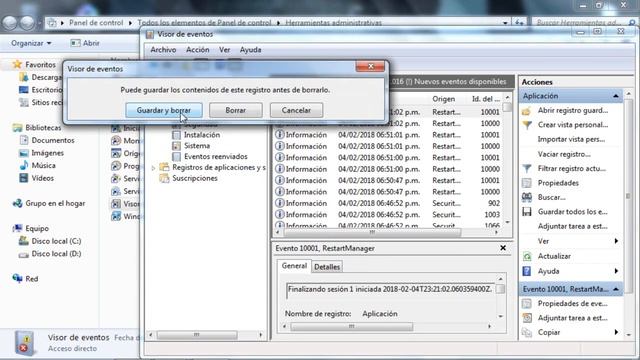Open Música library icon in Explorer
The image size is (640, 360).
tap(24, 166)
